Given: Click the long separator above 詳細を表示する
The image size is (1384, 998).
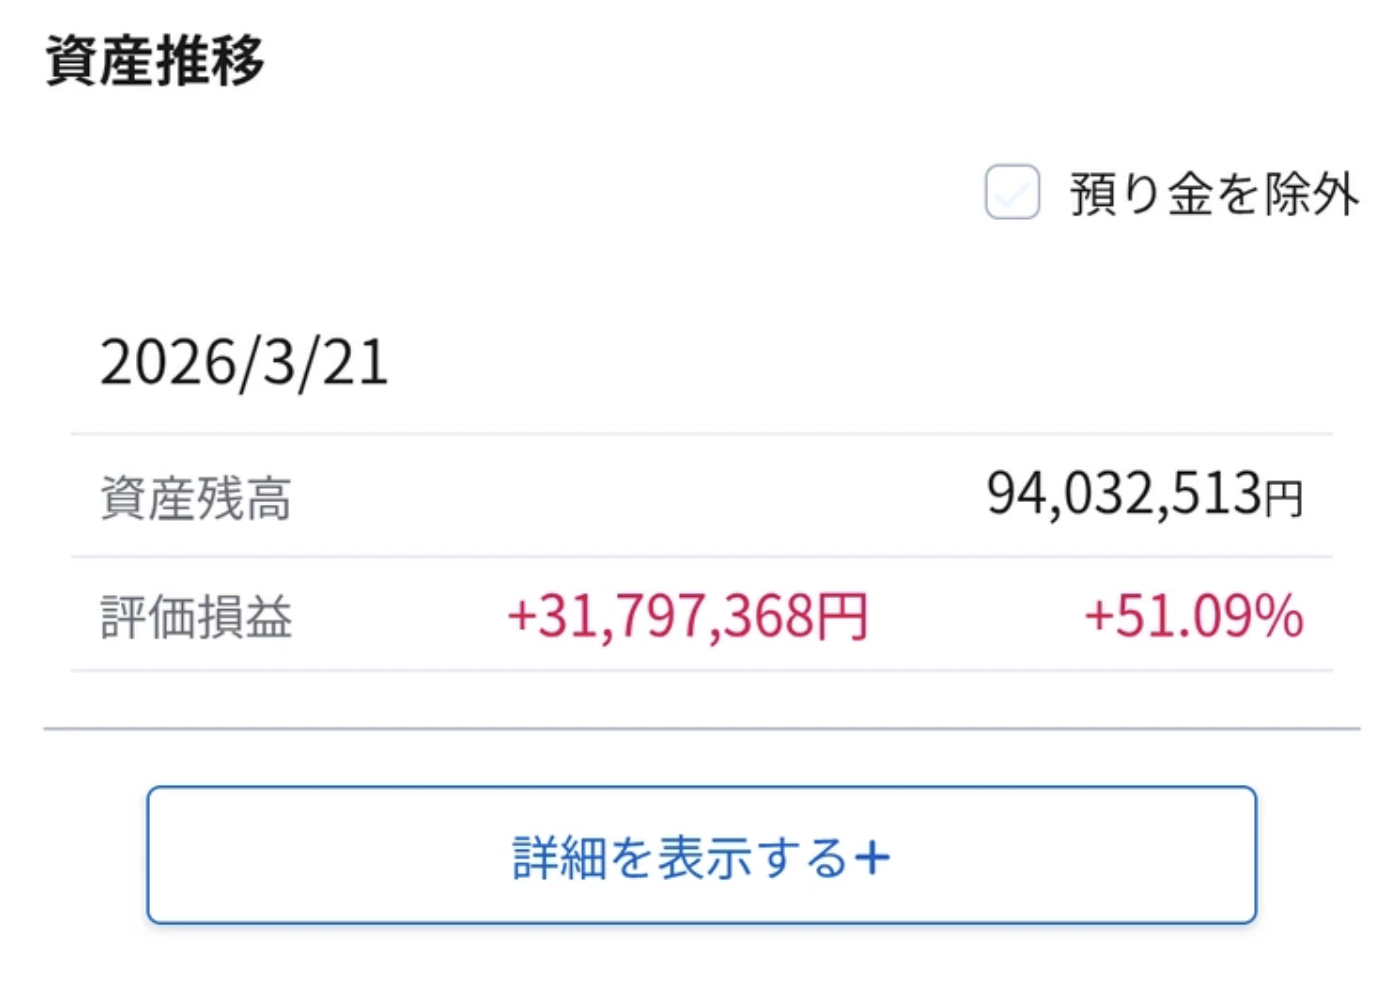Looking at the screenshot, I should point(700,729).
